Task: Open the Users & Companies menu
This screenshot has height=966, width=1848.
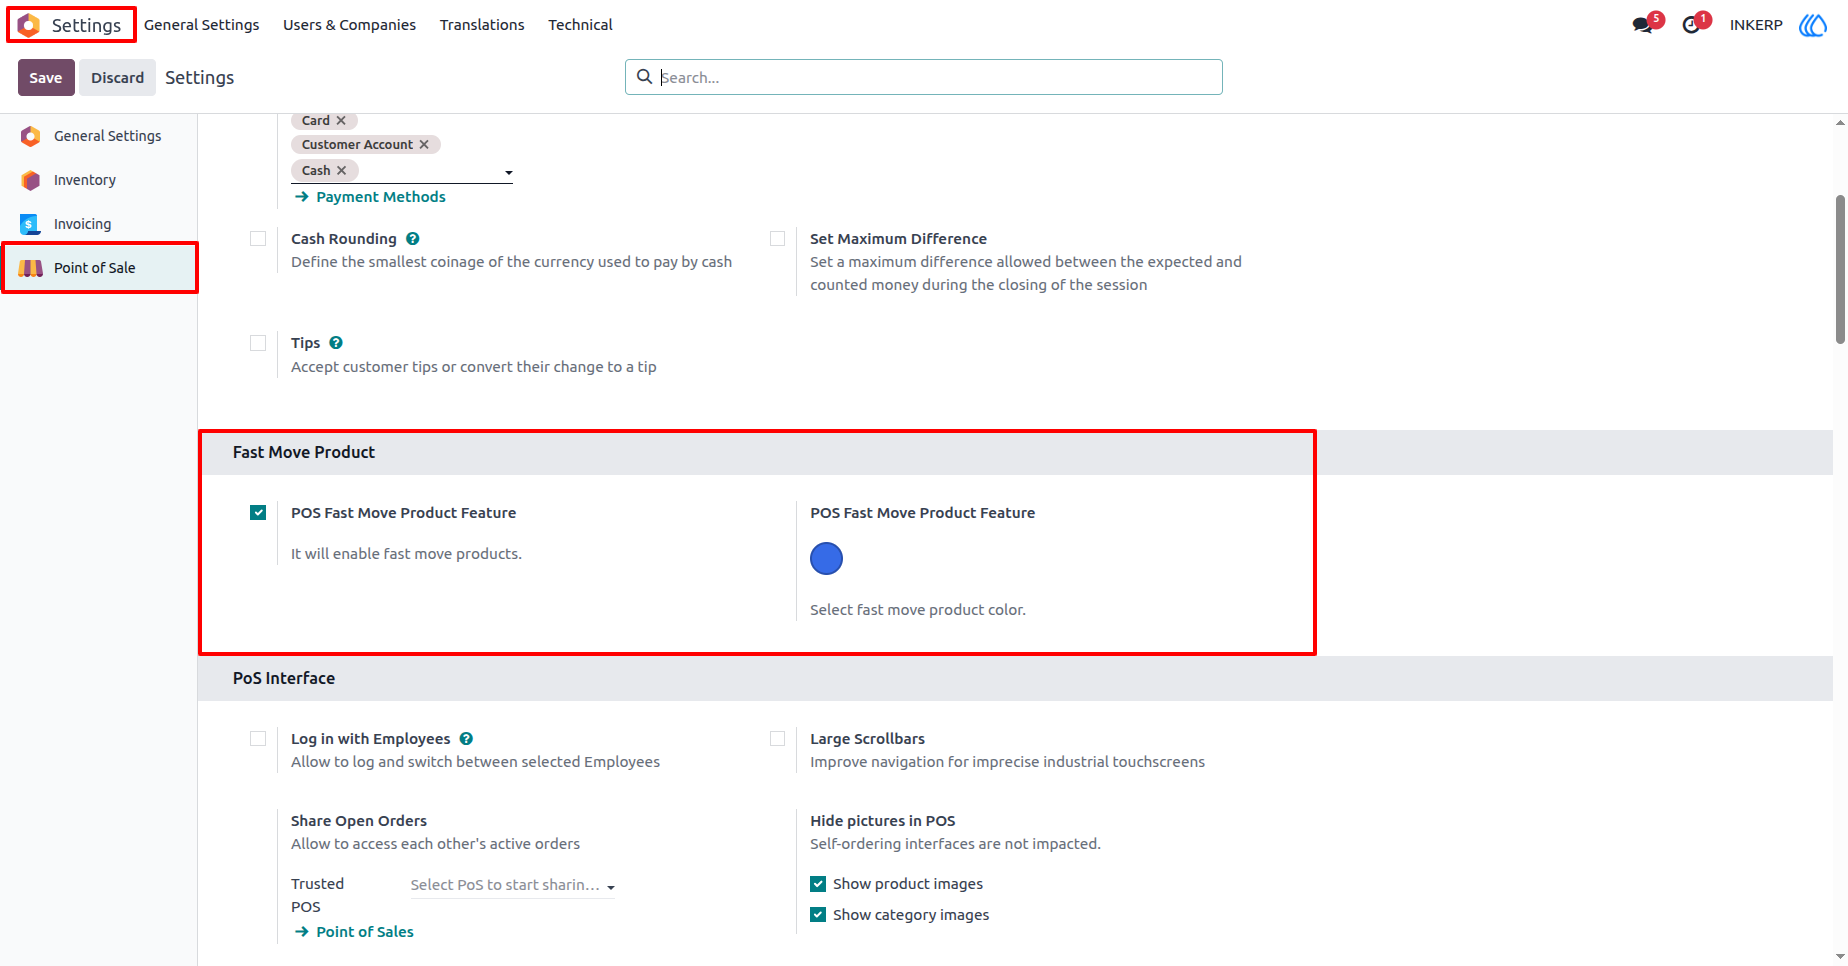Action: 349,25
